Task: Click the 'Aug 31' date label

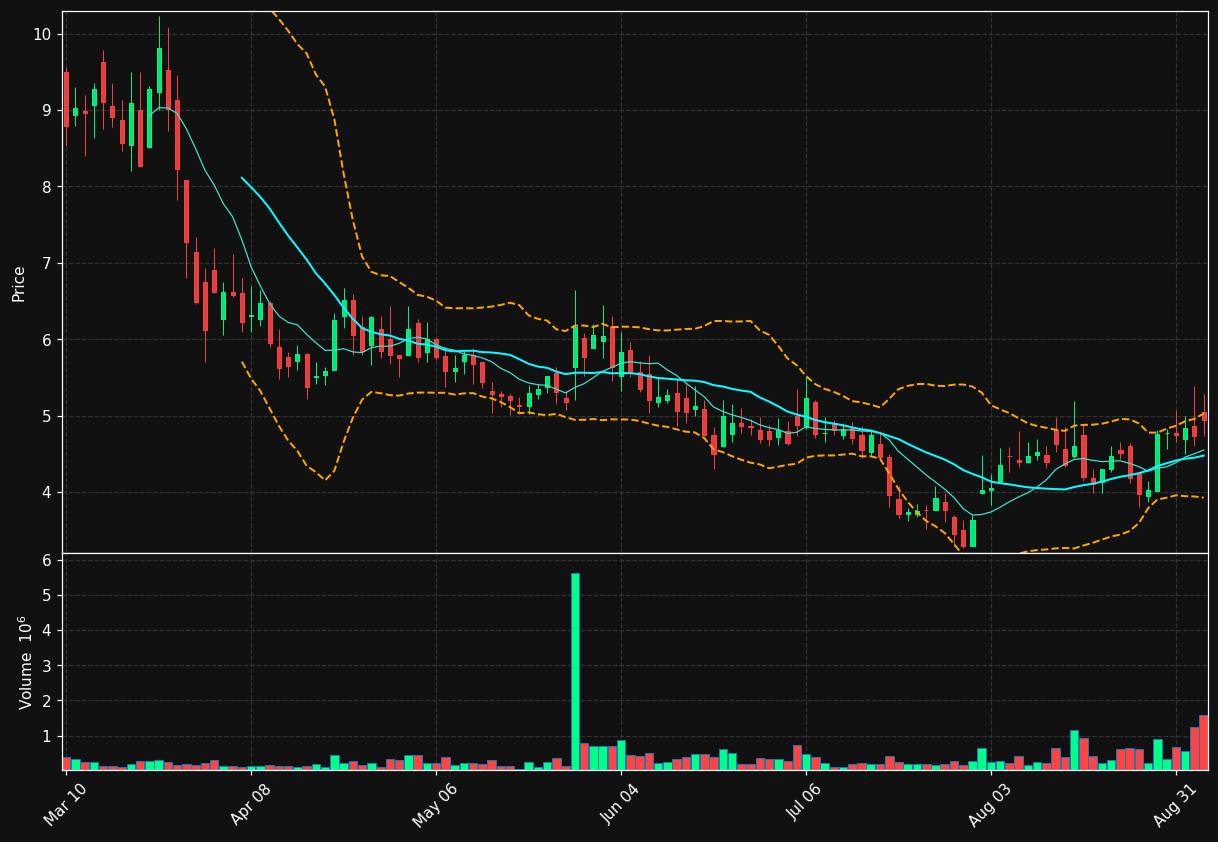Action: point(1176,805)
